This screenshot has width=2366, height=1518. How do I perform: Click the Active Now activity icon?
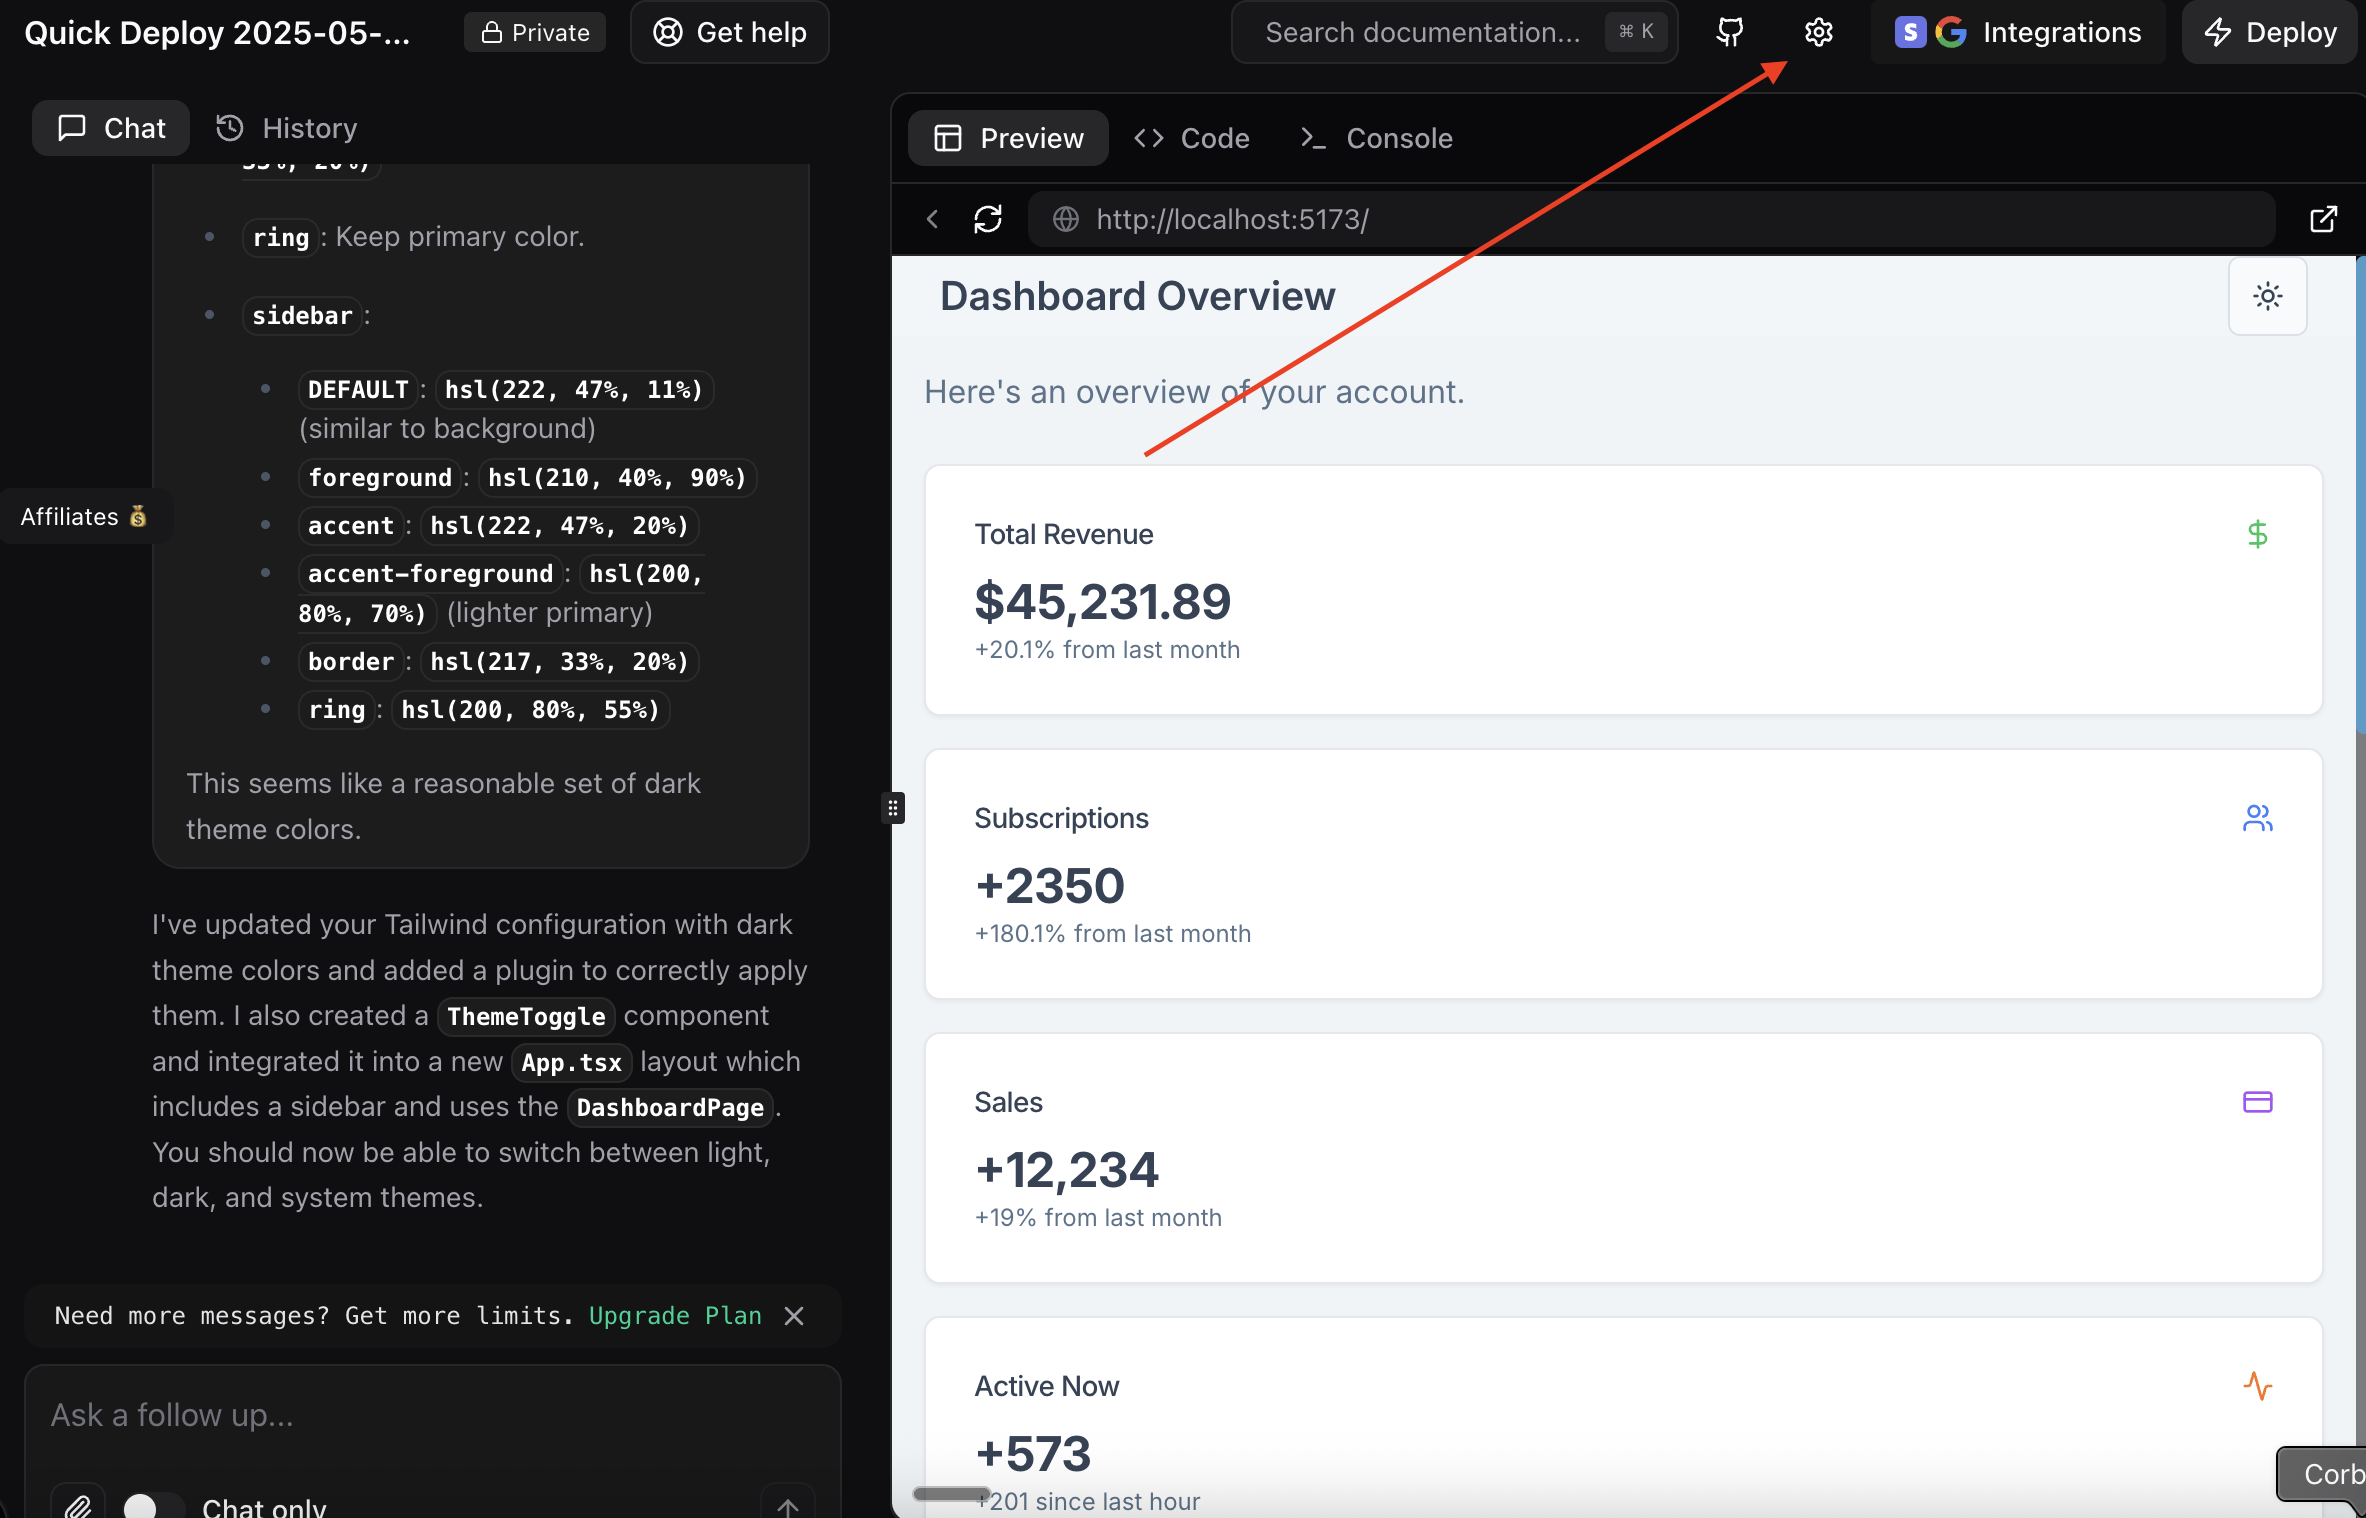[x=2257, y=1386]
